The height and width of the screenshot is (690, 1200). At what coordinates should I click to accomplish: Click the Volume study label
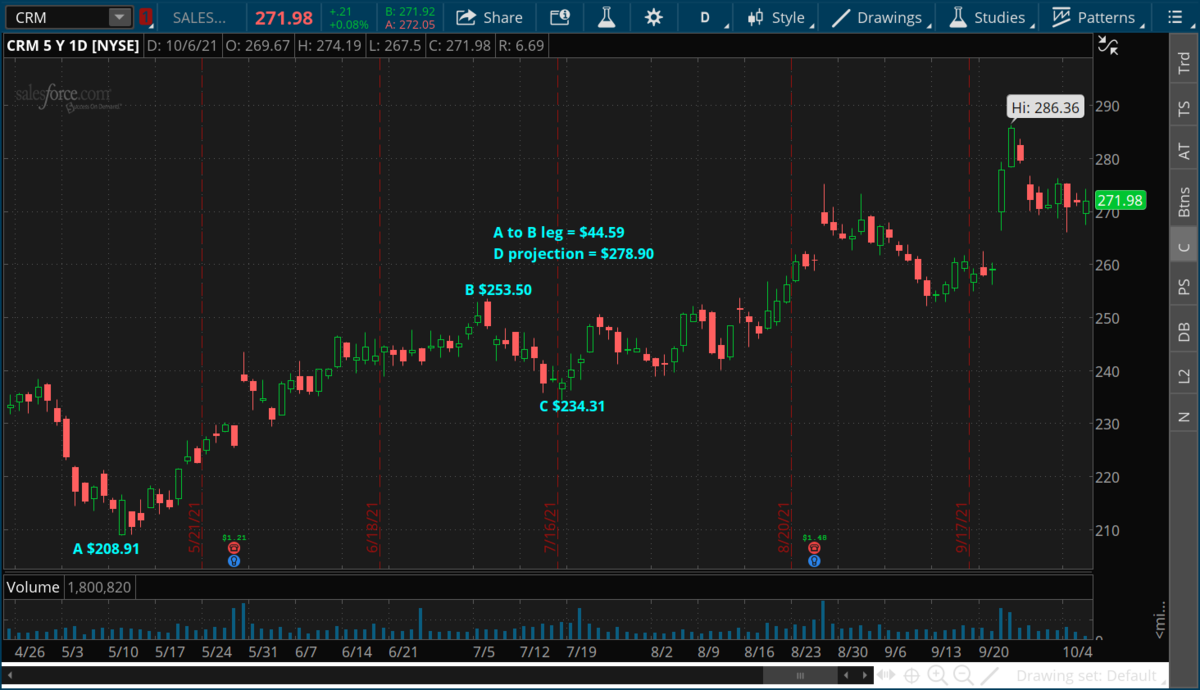(x=34, y=587)
